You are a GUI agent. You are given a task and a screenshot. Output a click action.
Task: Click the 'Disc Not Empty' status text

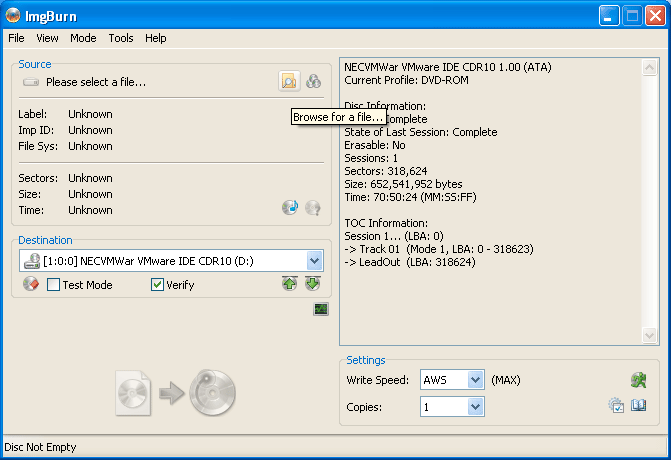pyautogui.click(x=40, y=447)
